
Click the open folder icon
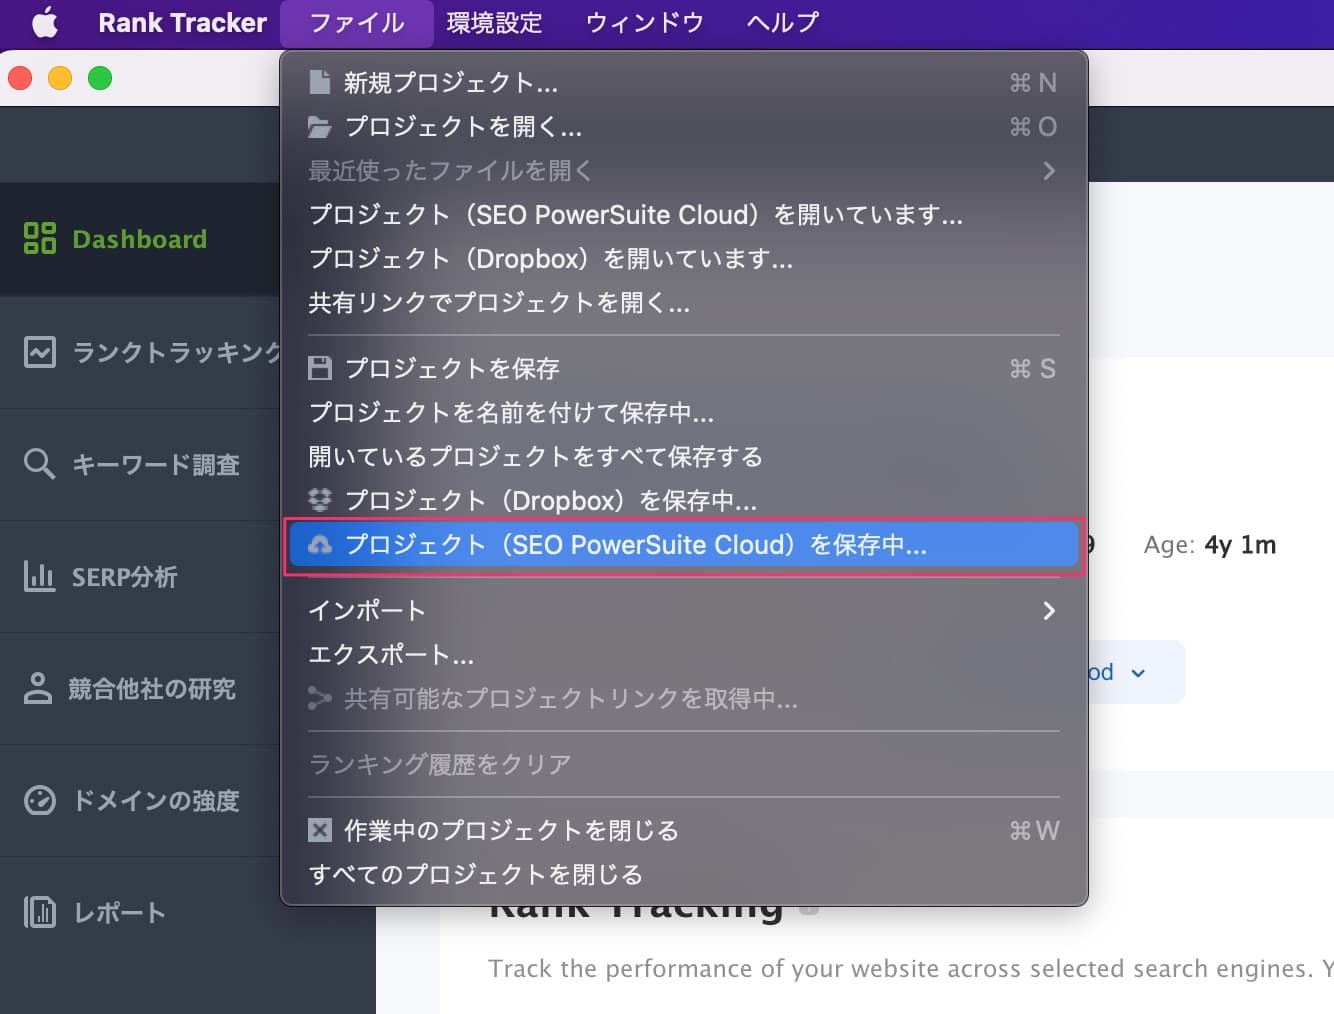320,127
